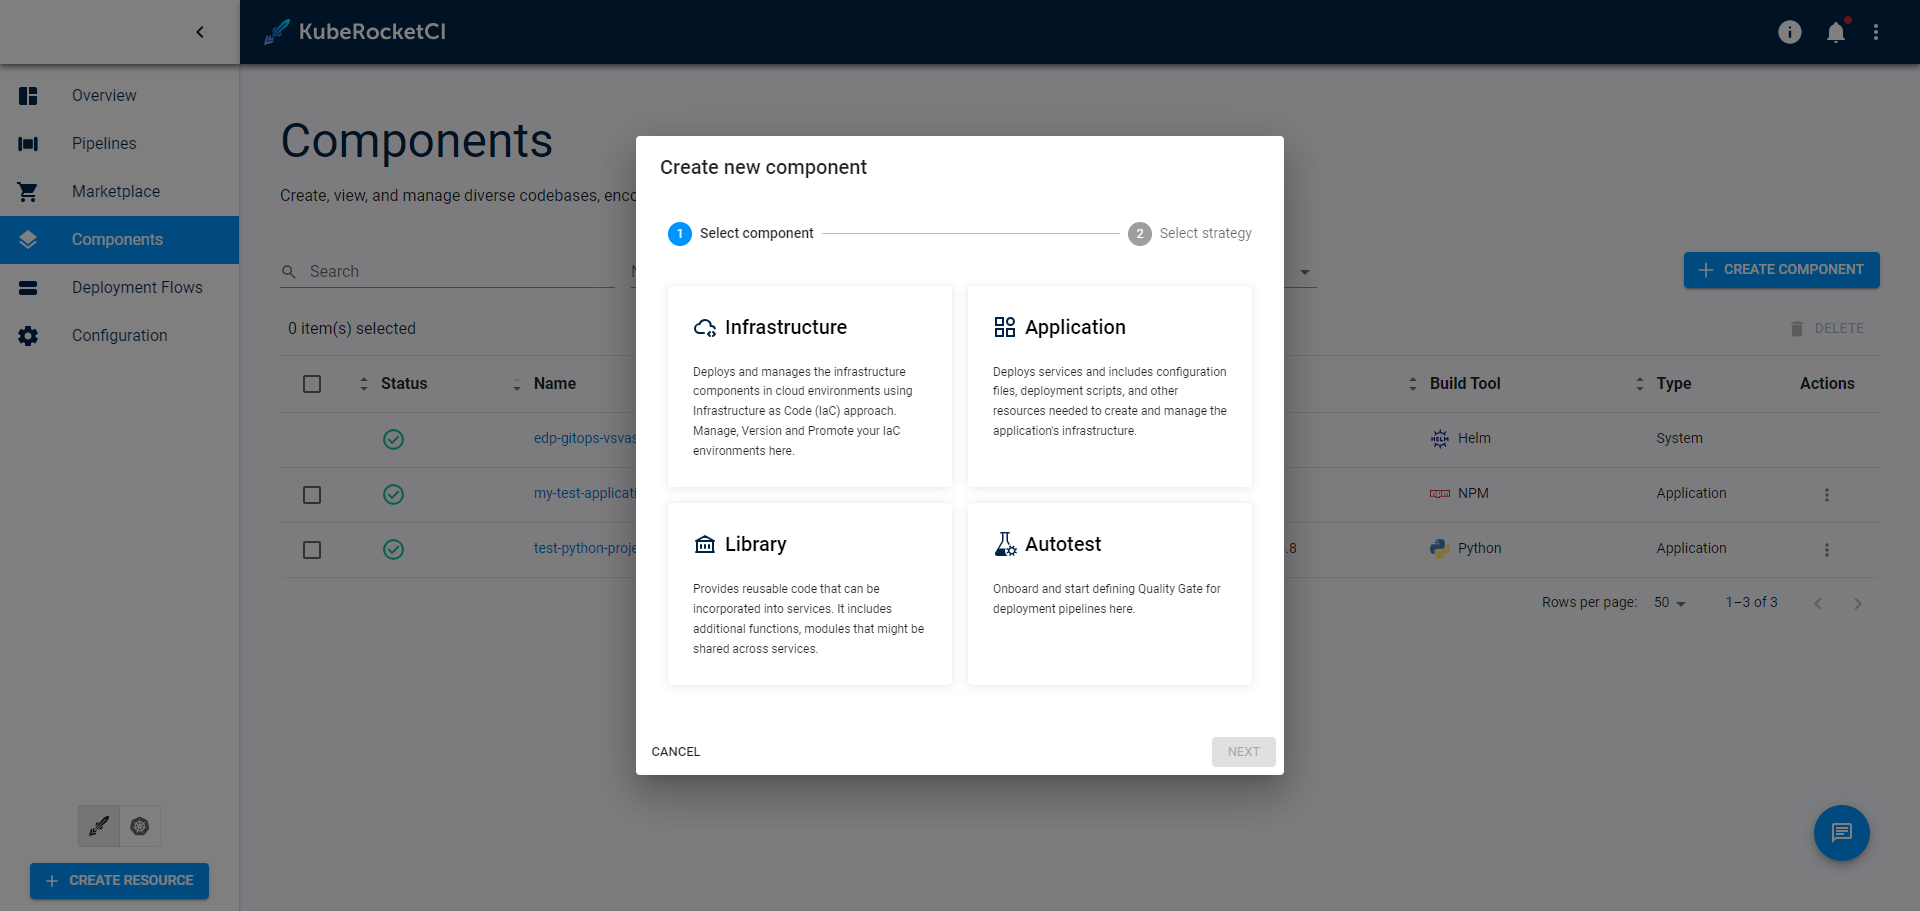
Task: Click the Infrastructure cloud icon
Action: click(705, 328)
